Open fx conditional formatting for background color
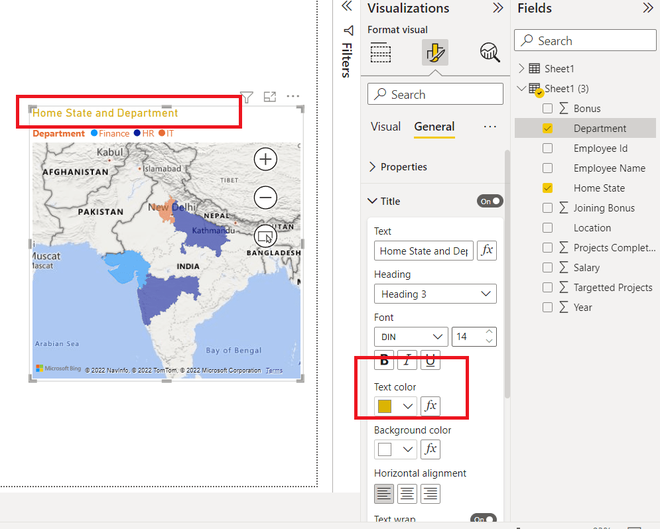Viewport: 660px width, 529px height. pos(430,449)
